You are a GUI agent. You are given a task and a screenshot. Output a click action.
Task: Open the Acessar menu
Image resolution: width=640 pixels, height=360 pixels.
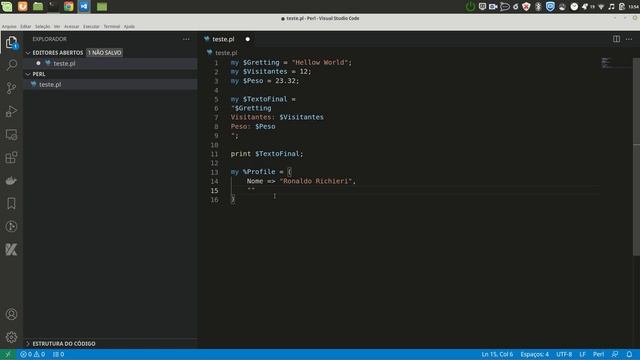[x=71, y=27]
